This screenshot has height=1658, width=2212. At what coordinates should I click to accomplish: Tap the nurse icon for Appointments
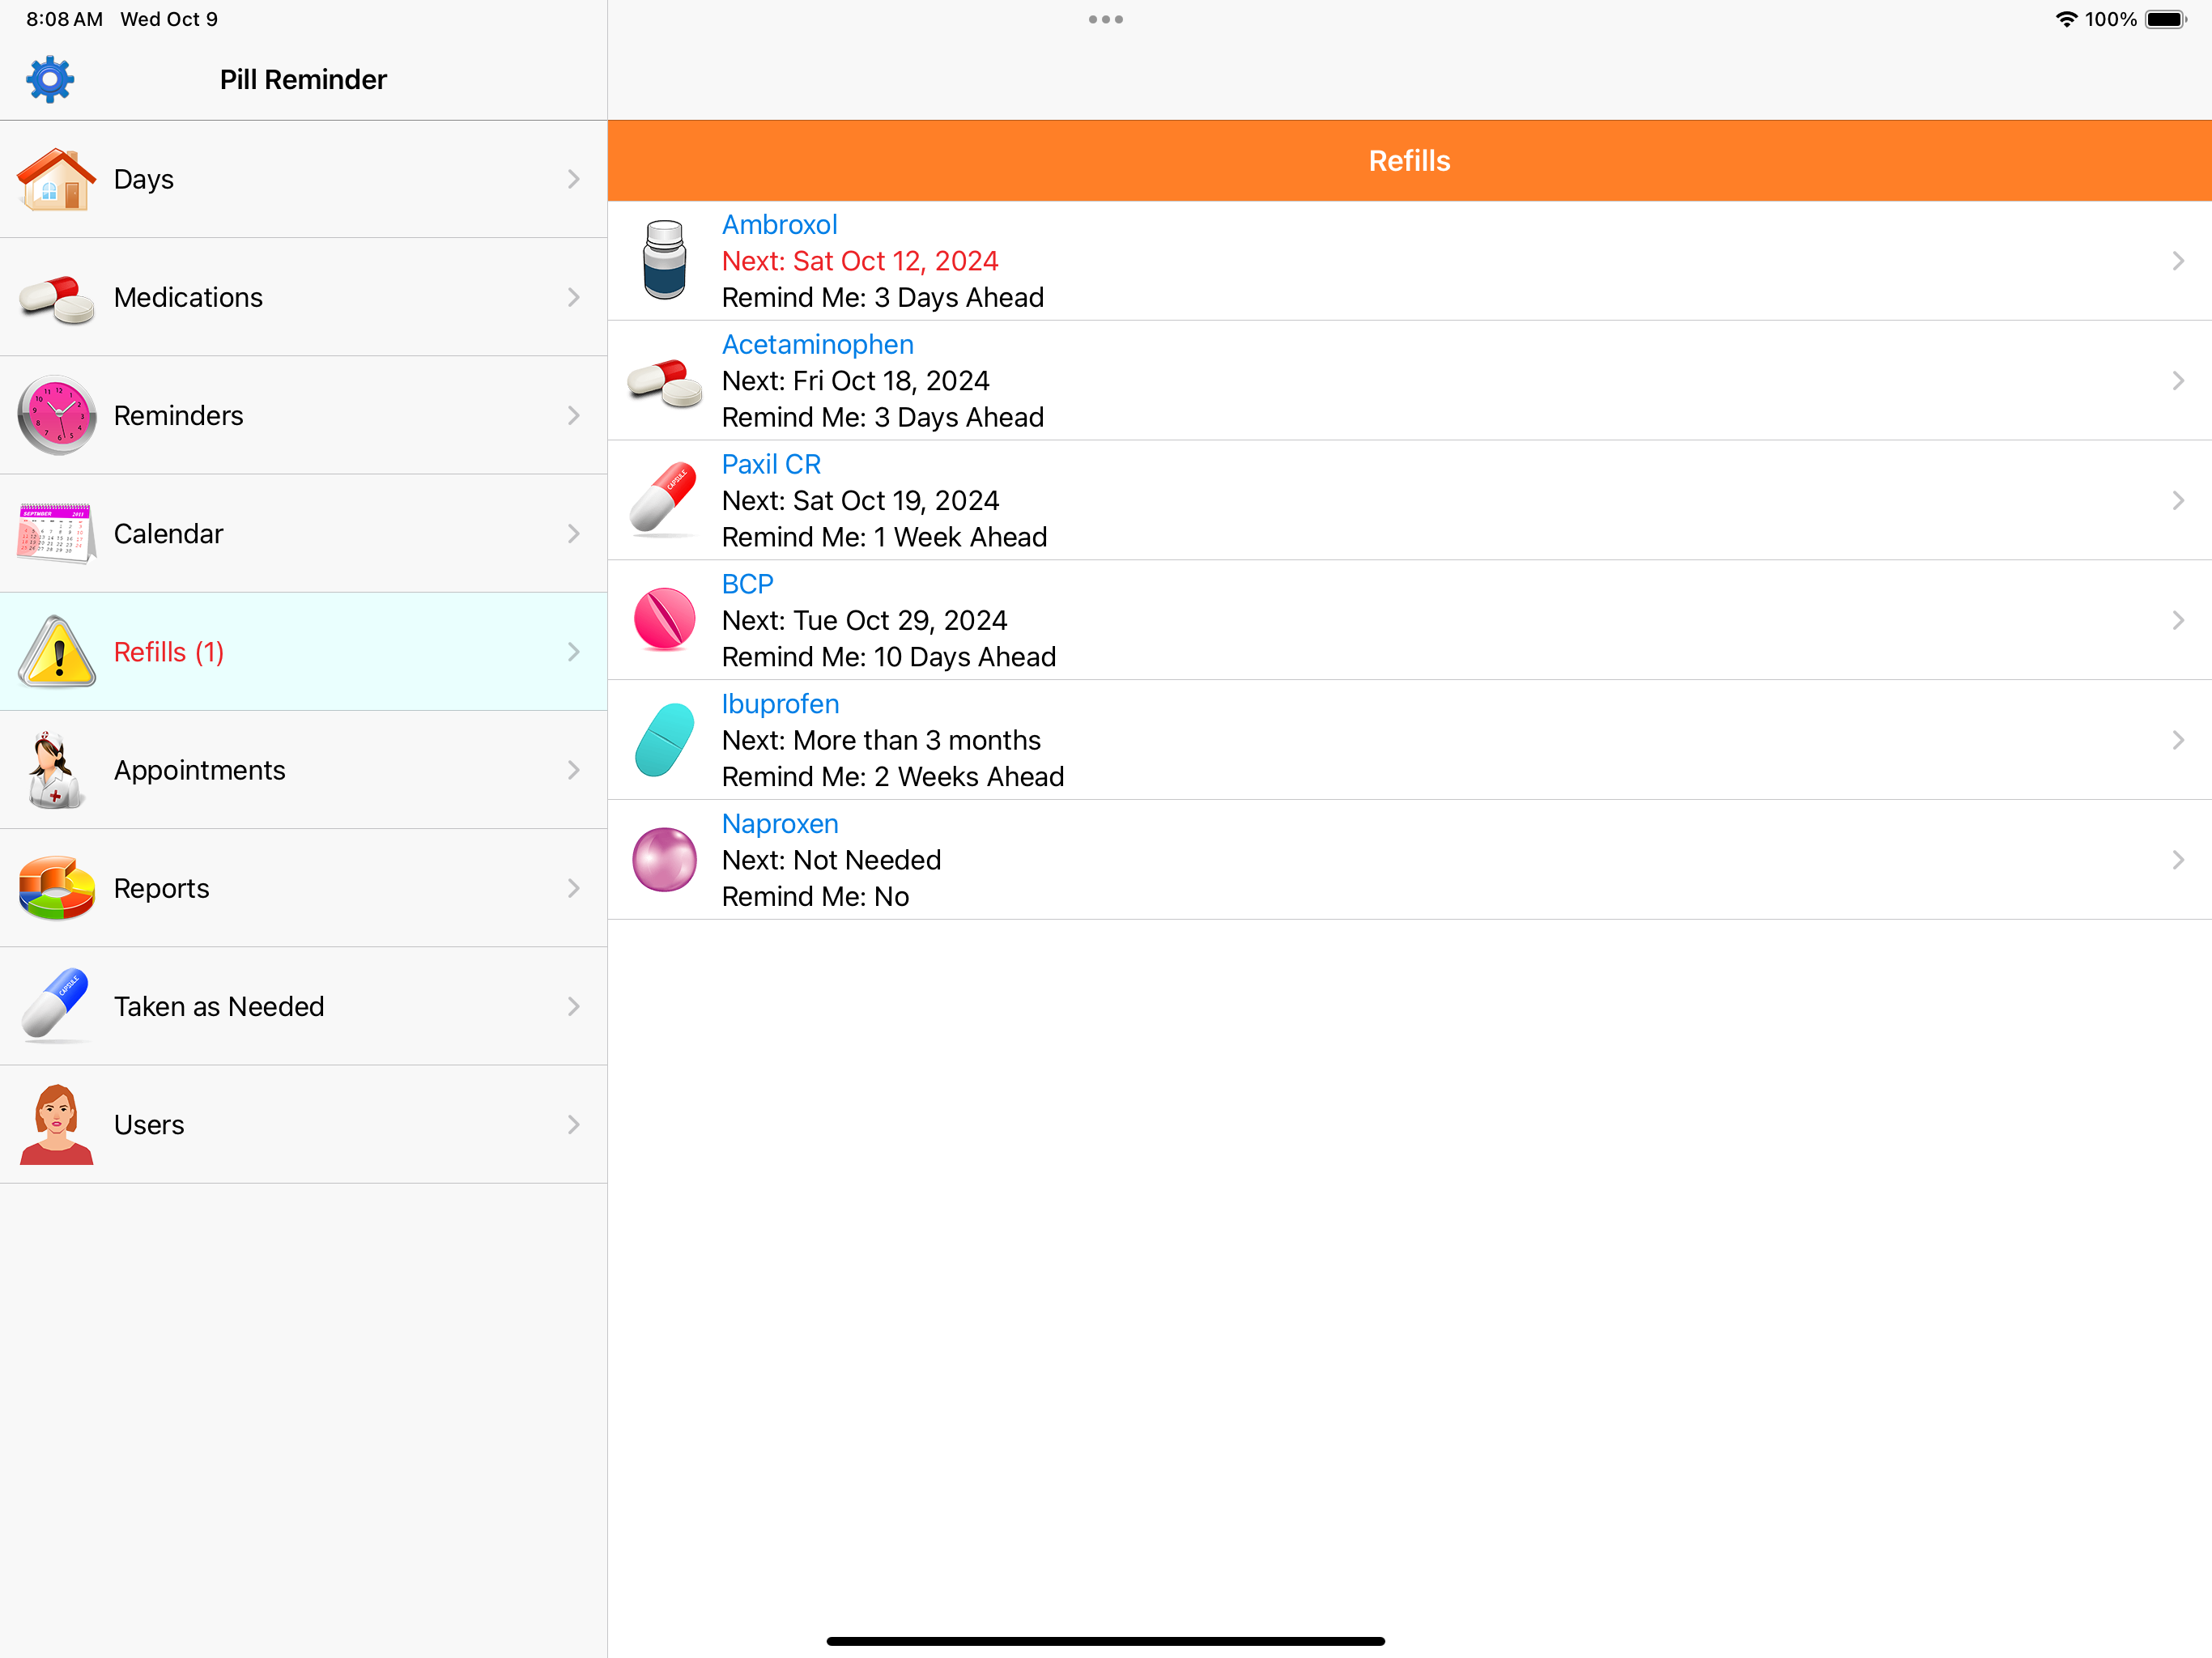pyautogui.click(x=55, y=770)
